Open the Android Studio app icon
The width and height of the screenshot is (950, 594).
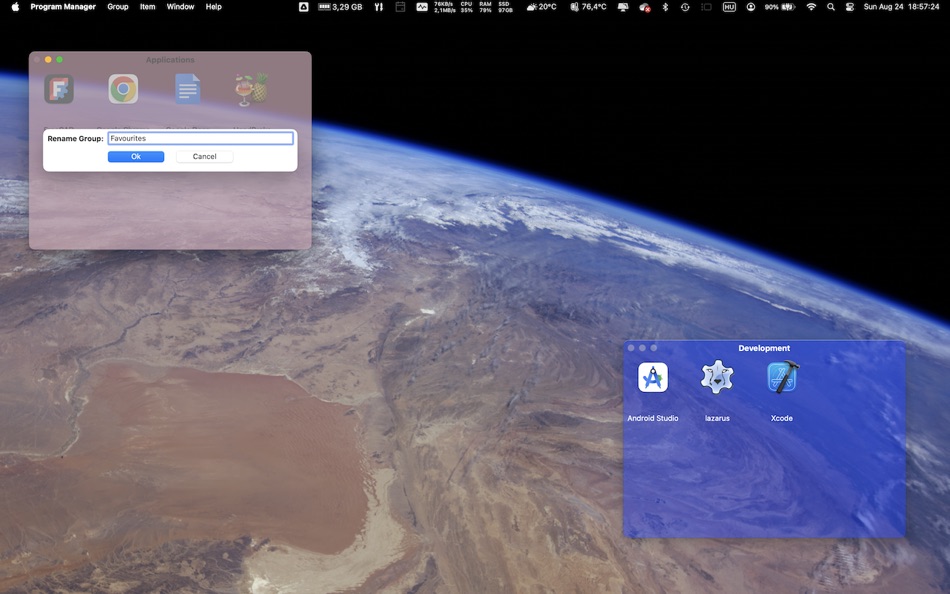[653, 378]
